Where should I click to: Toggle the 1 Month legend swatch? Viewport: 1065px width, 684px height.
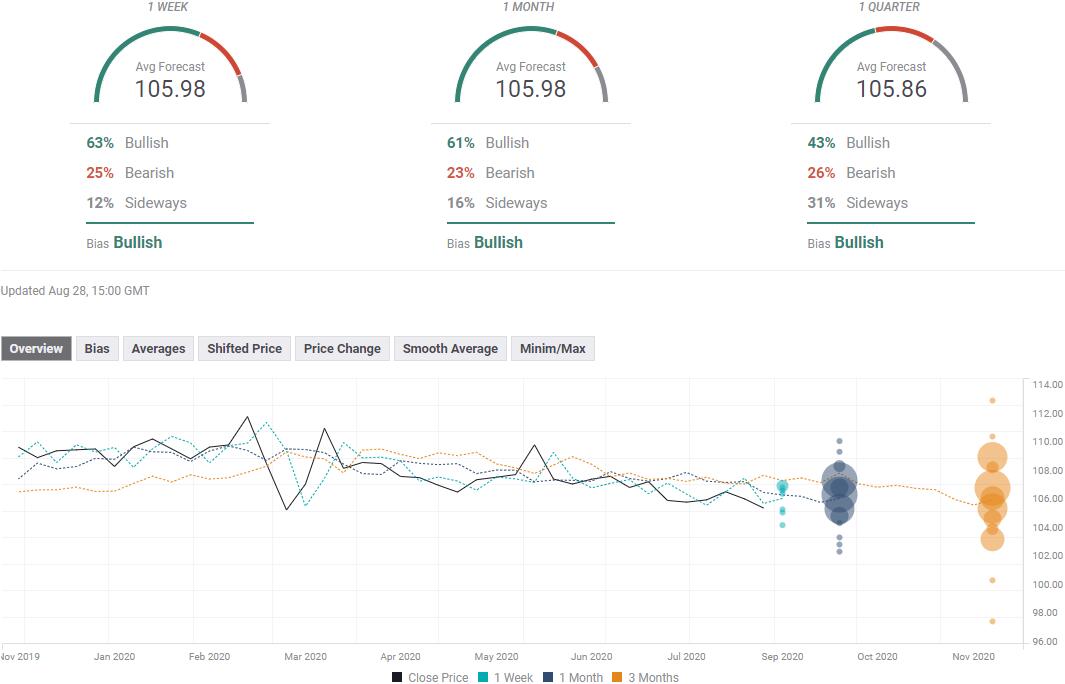(548, 677)
